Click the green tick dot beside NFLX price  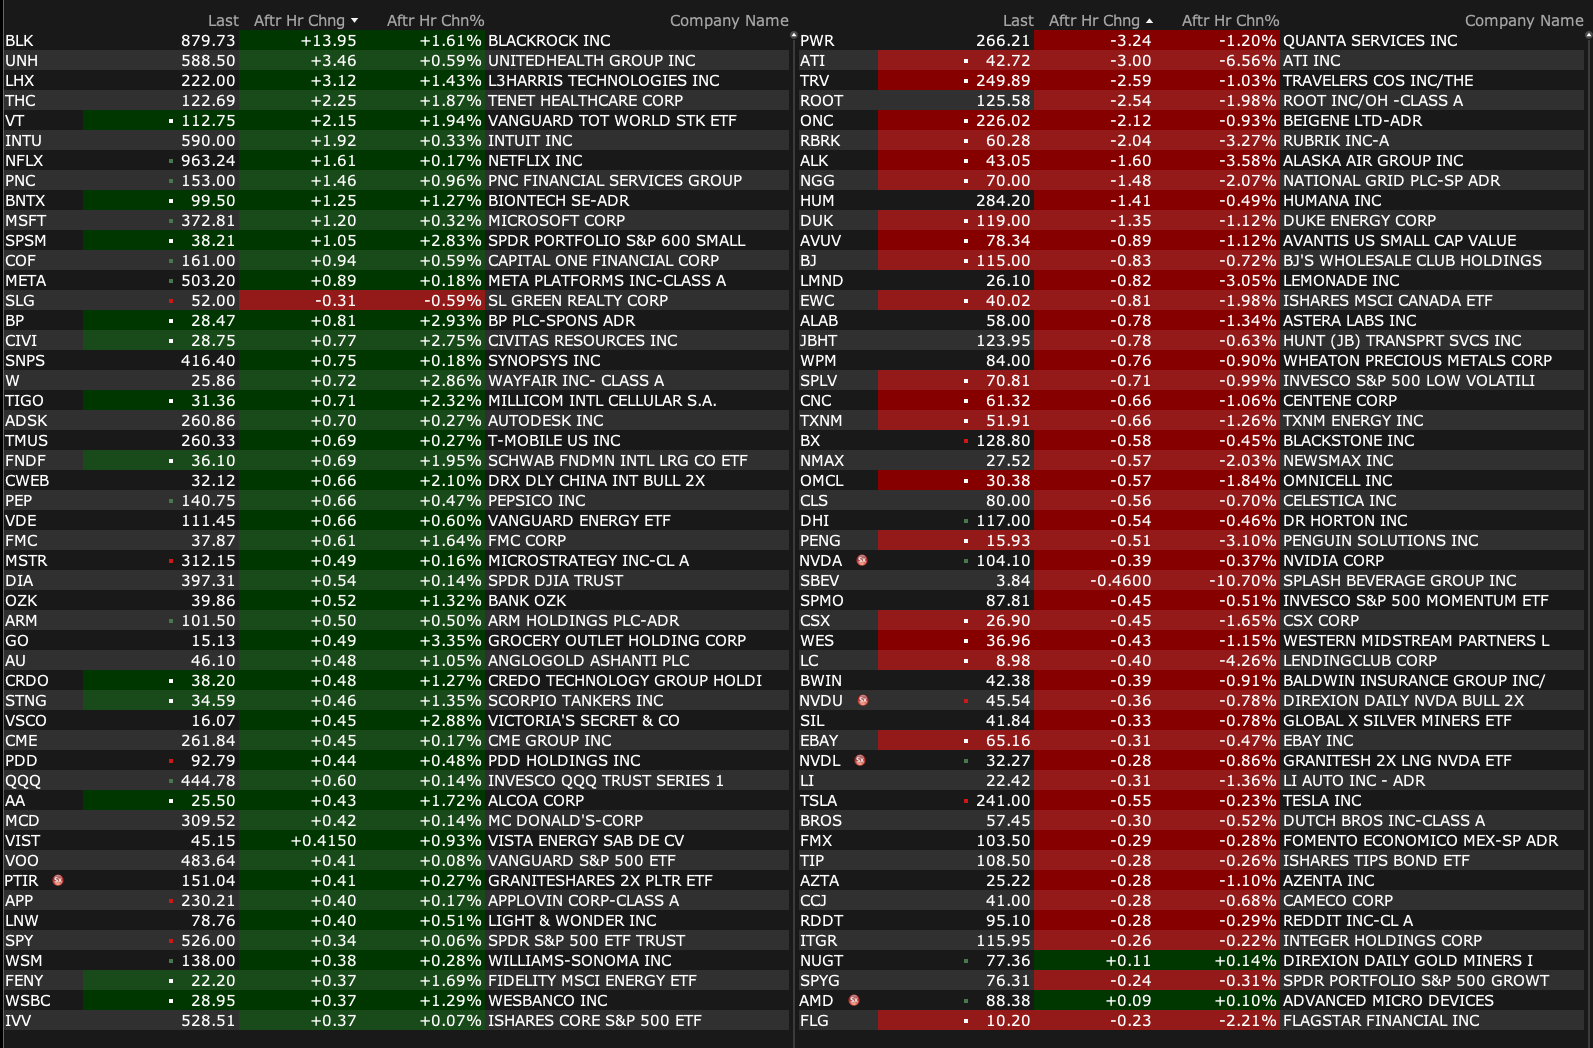[171, 161]
